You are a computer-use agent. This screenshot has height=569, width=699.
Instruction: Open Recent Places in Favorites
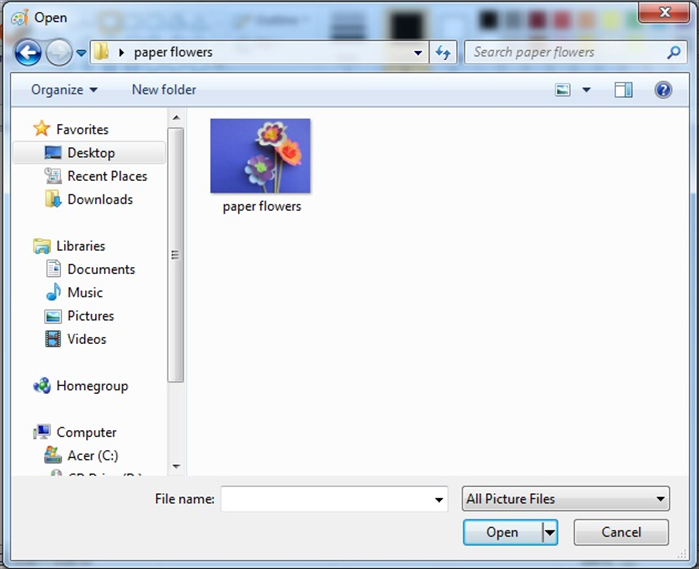pyautogui.click(x=107, y=176)
